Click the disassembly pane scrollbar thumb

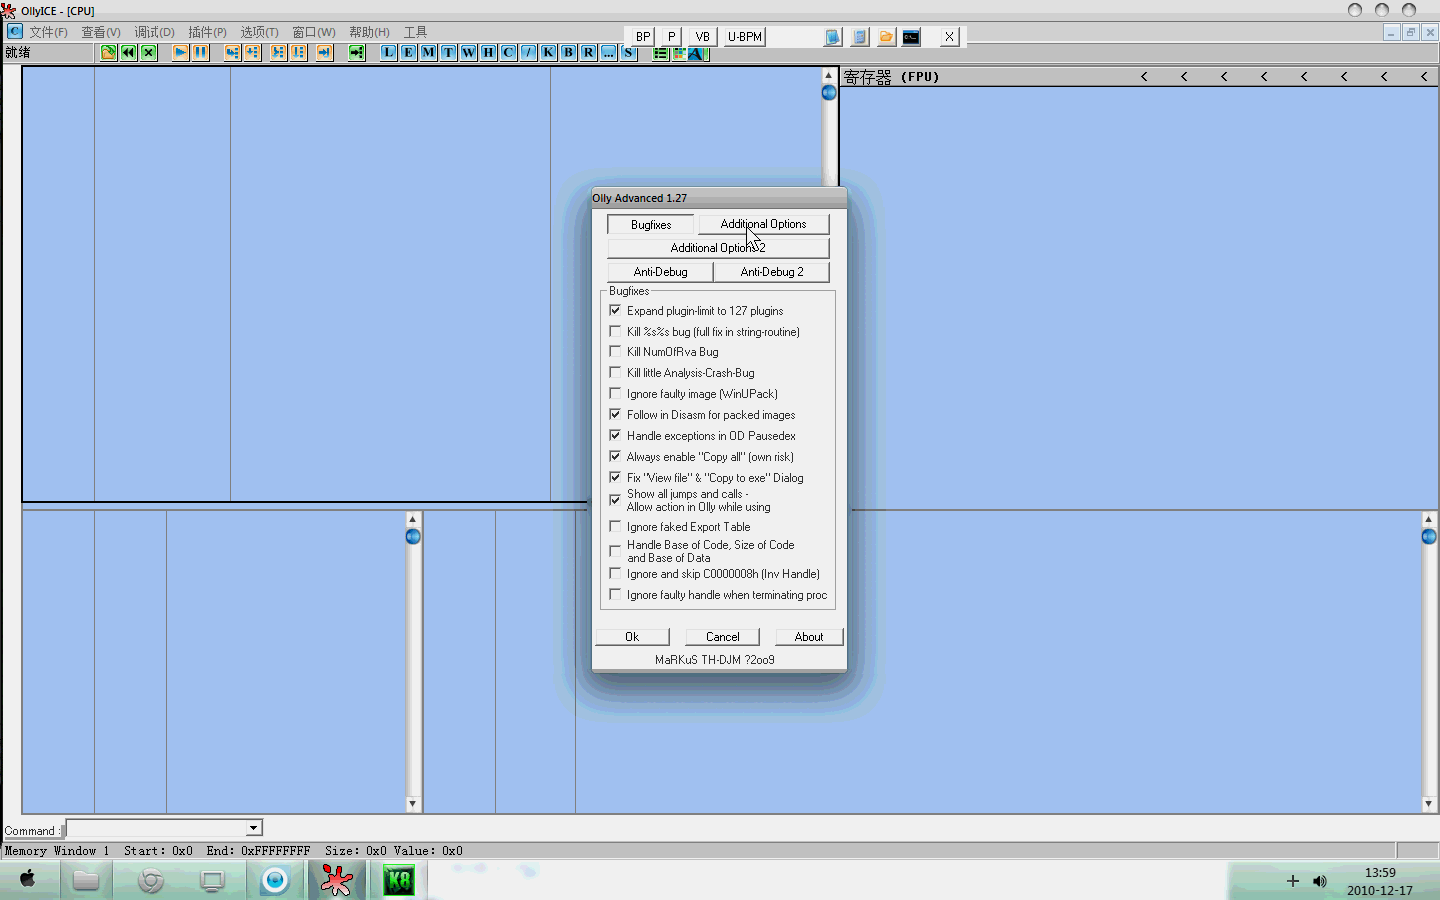(x=829, y=93)
